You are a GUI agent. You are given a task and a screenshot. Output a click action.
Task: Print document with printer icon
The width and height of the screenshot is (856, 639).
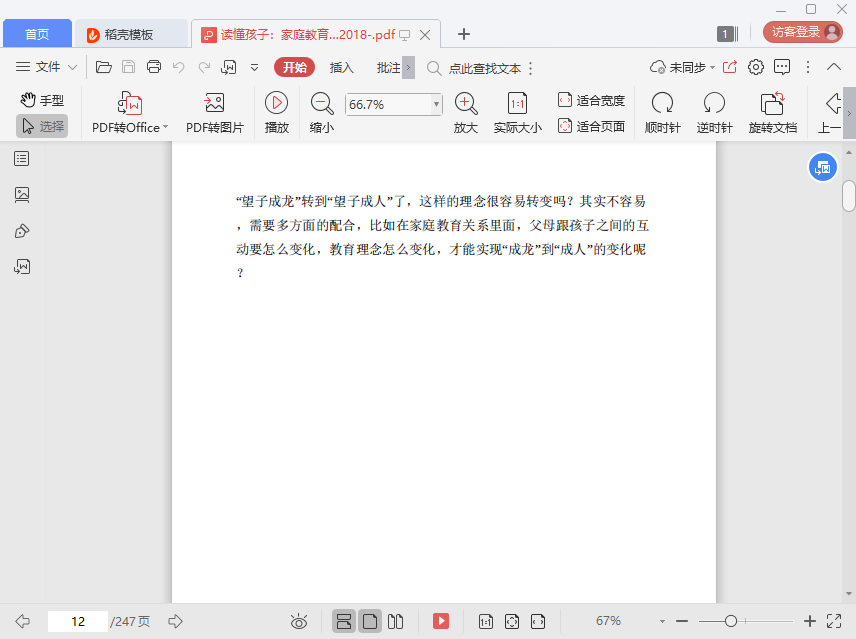154,67
